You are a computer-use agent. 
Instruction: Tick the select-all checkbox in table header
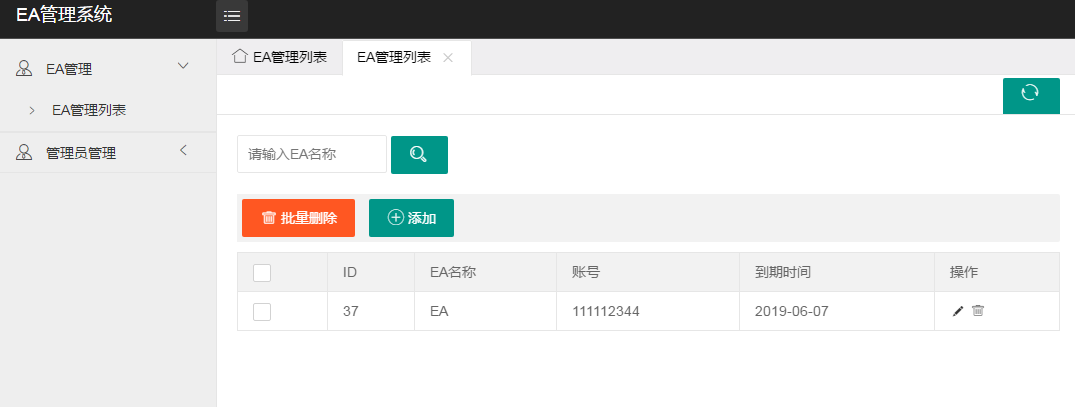pyautogui.click(x=262, y=273)
